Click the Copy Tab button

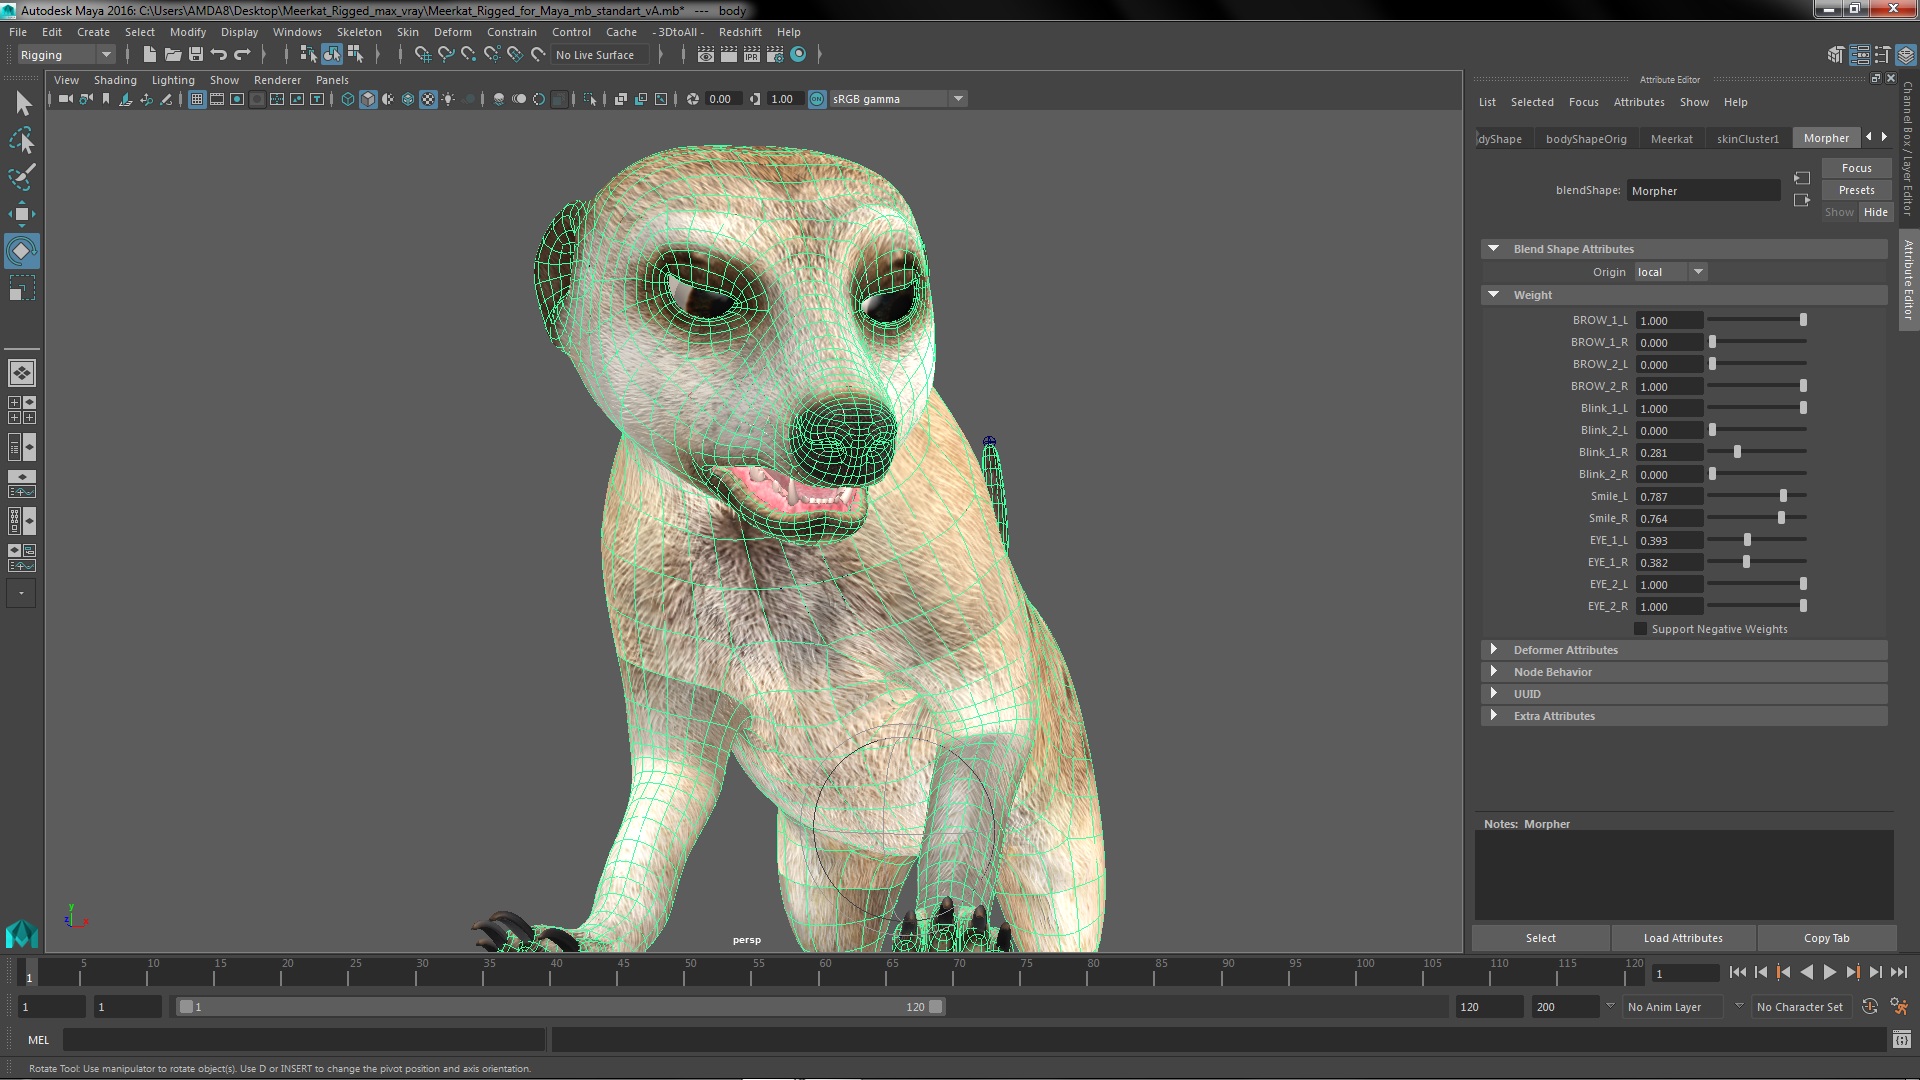(1826, 938)
